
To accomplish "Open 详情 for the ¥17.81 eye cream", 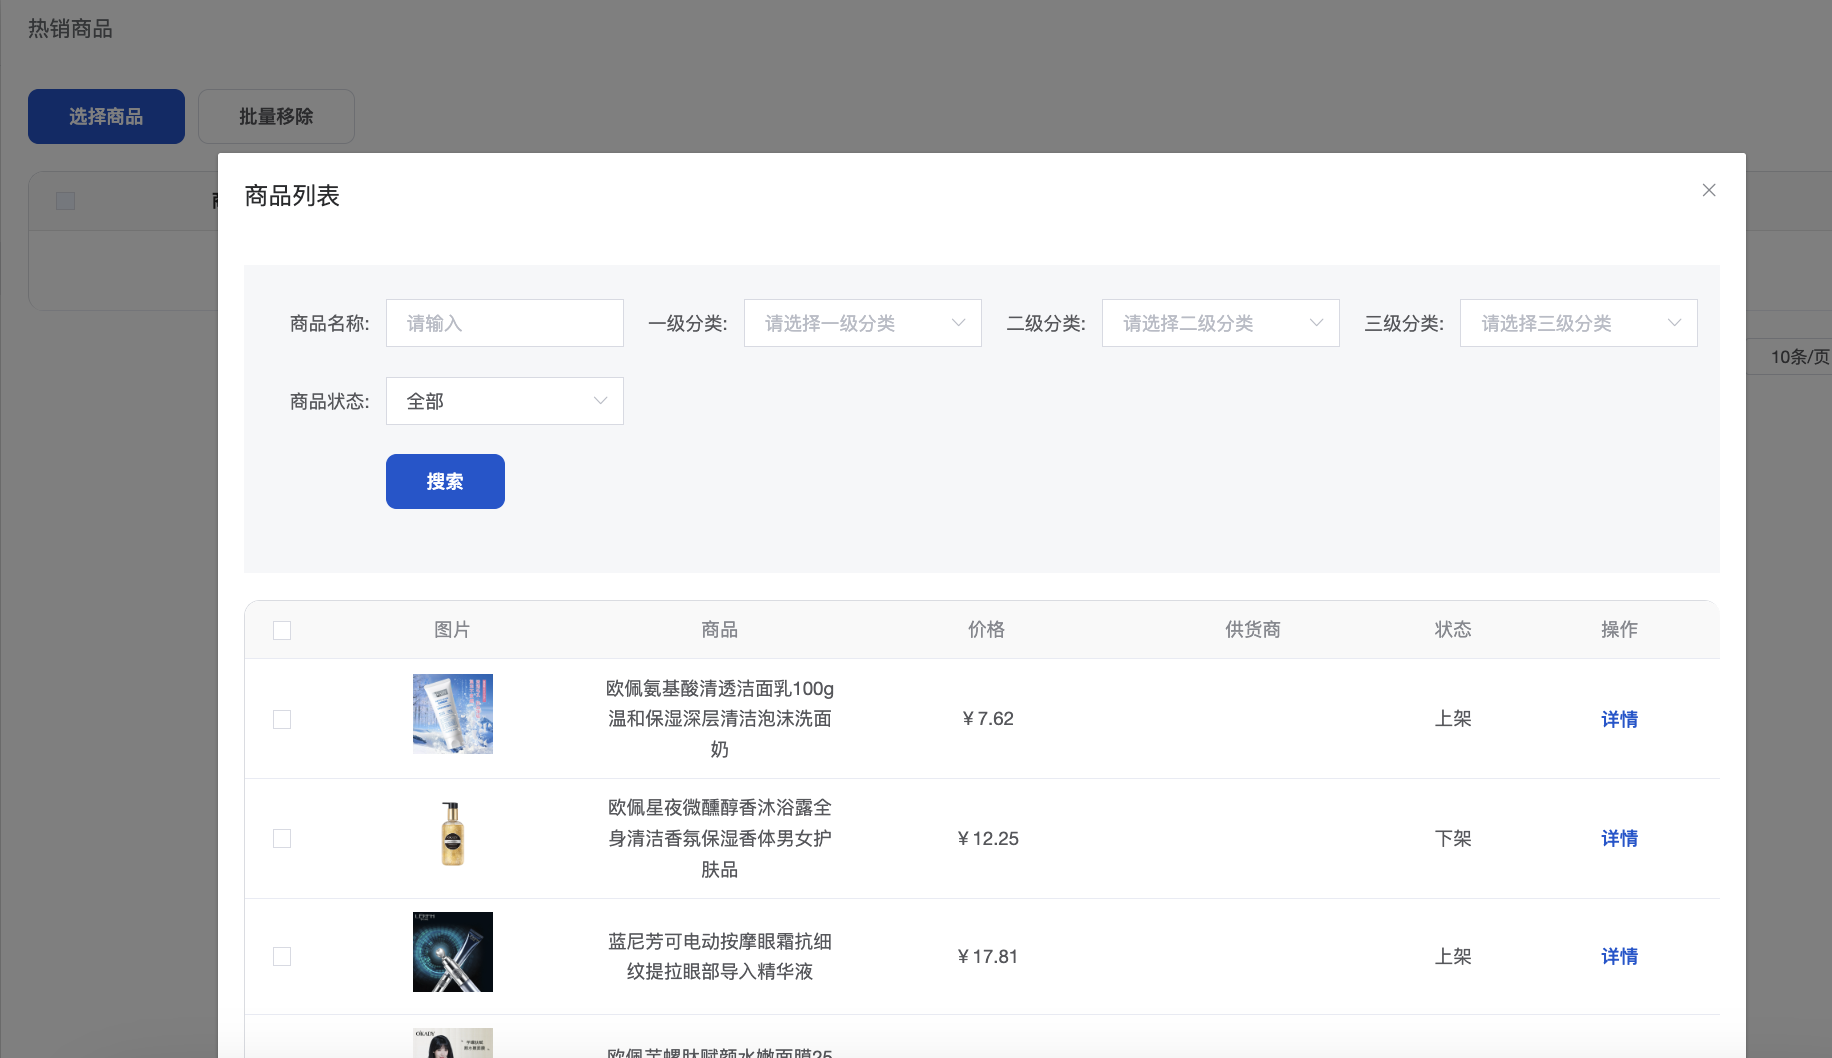I will 1619,956.
